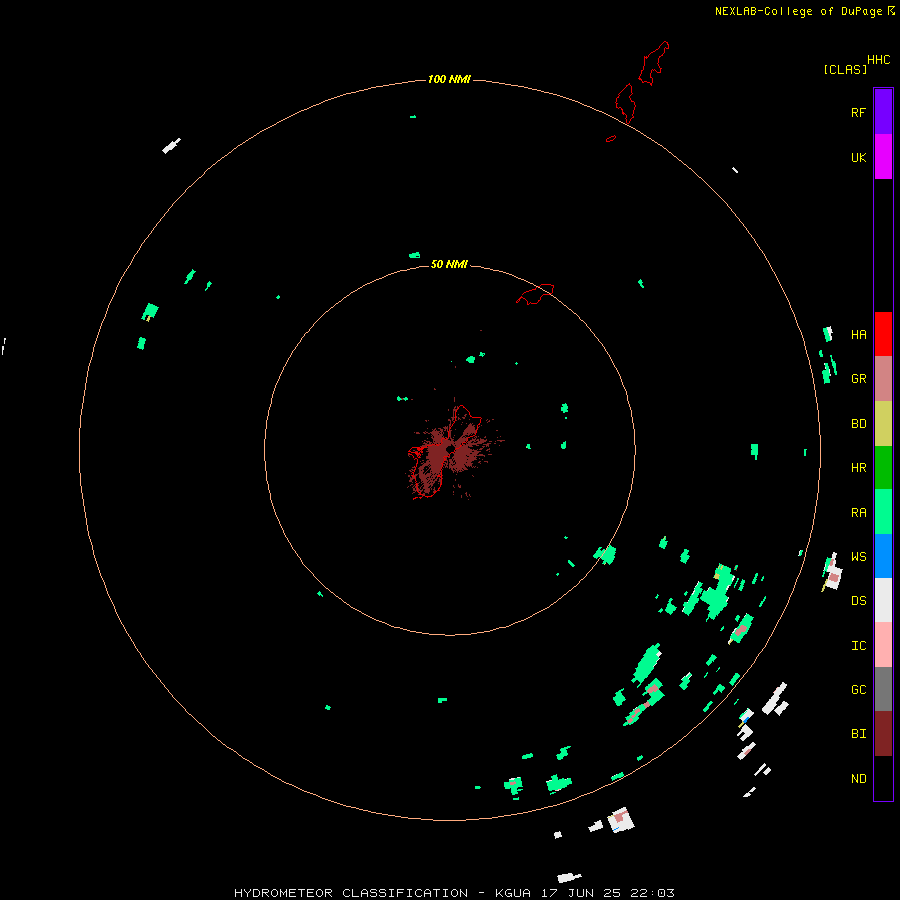Click the BI dark red legend swatch
900x900 pixels.
(x=883, y=734)
